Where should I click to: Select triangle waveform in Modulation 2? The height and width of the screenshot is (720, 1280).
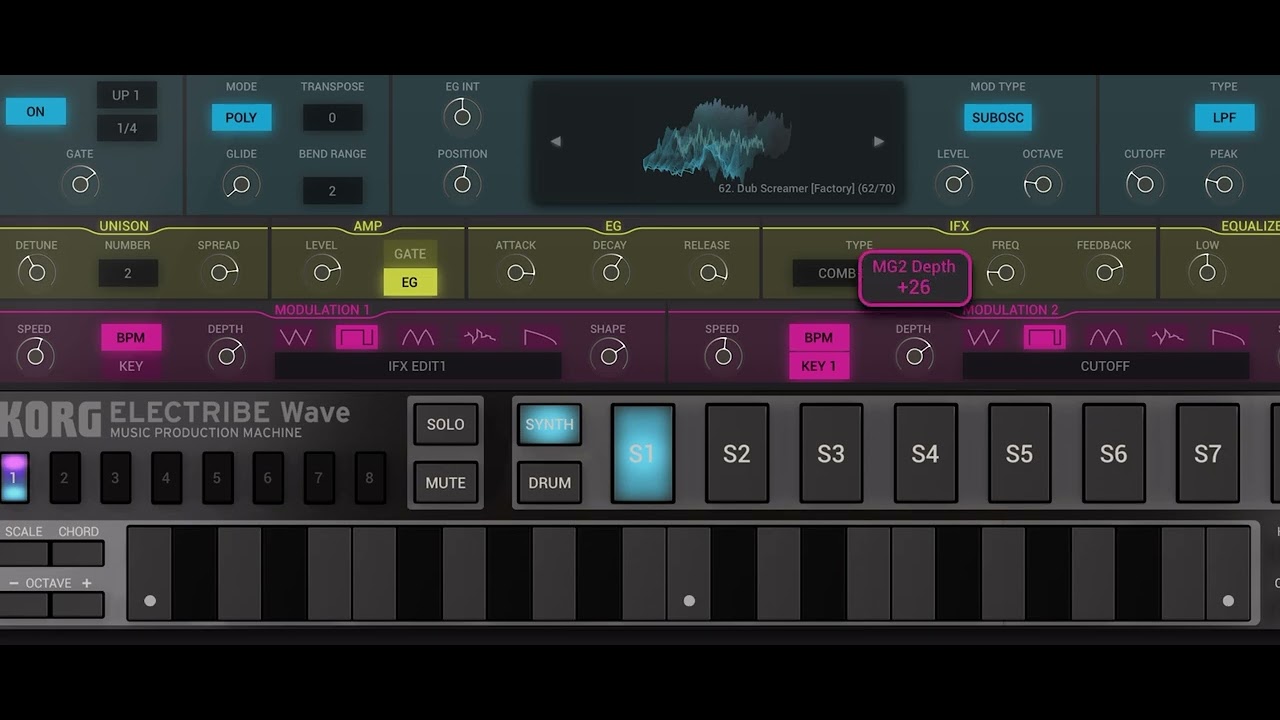tap(984, 337)
